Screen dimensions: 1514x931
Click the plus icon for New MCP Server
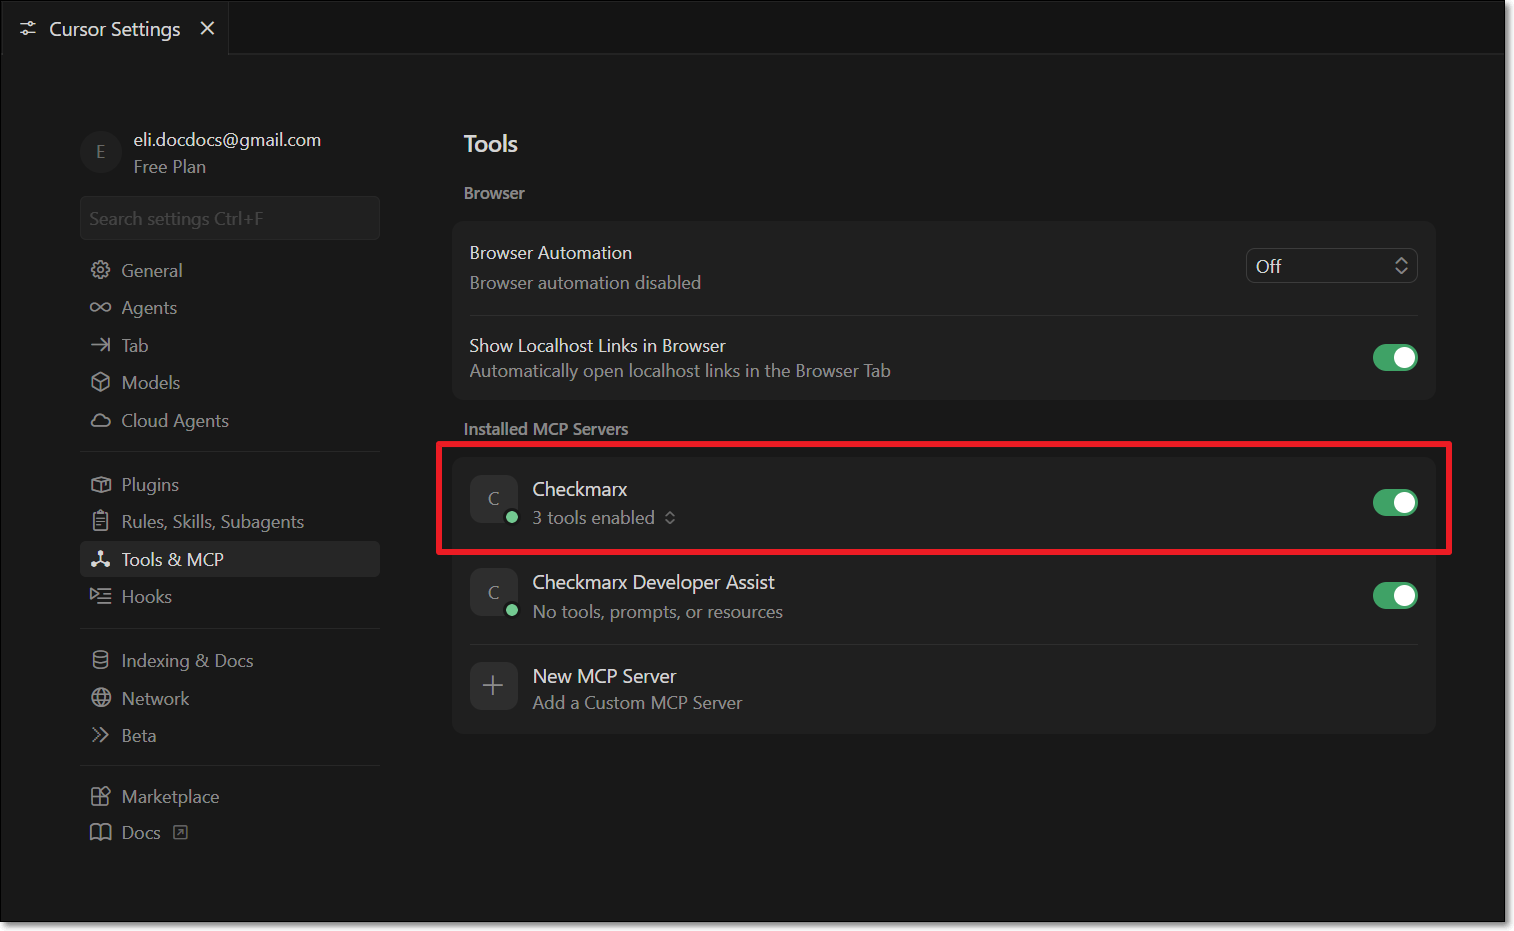[493, 686]
